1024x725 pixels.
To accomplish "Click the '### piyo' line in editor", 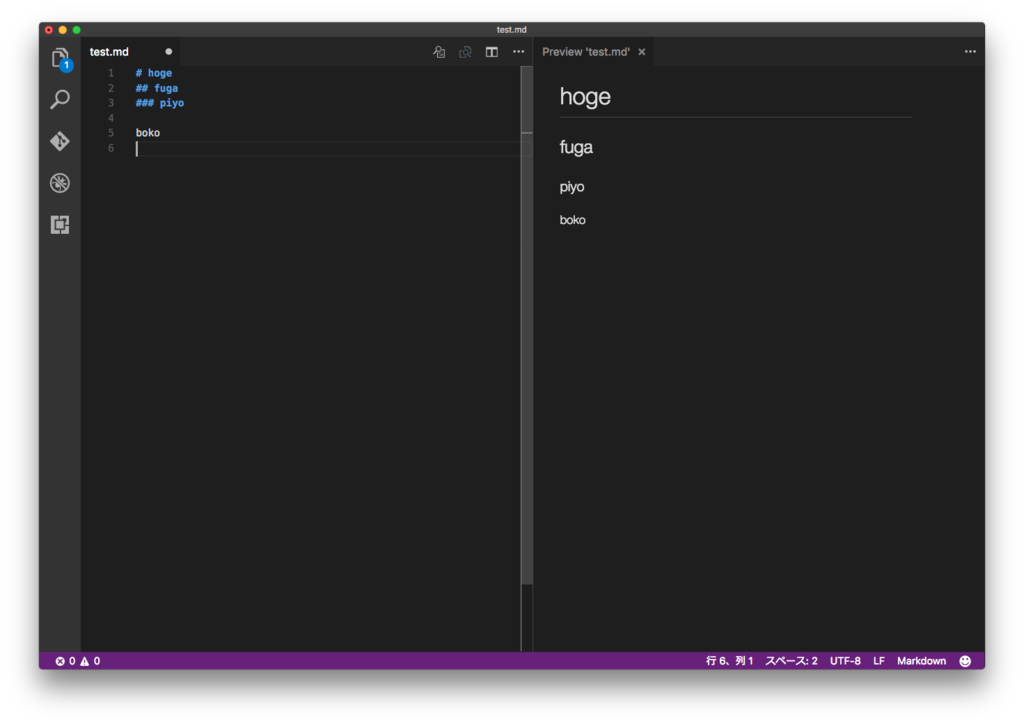I will click(x=160, y=103).
